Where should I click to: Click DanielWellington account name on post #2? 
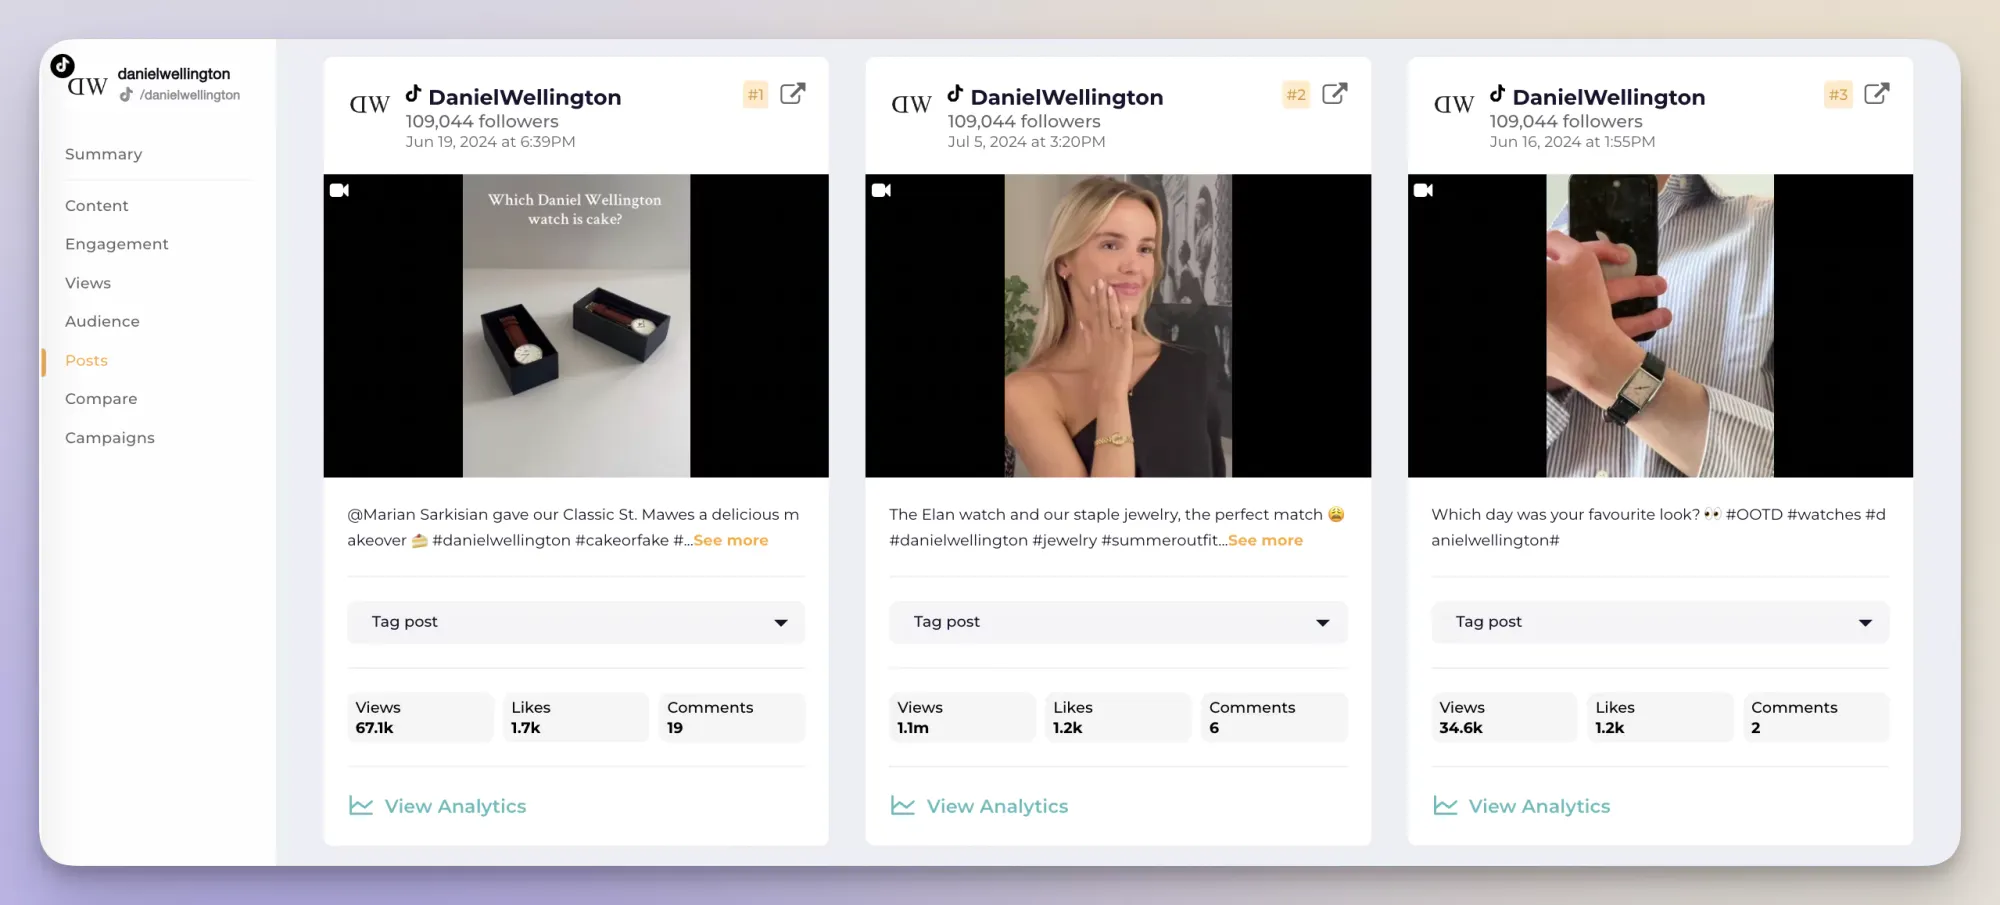pyautogui.click(x=1067, y=97)
